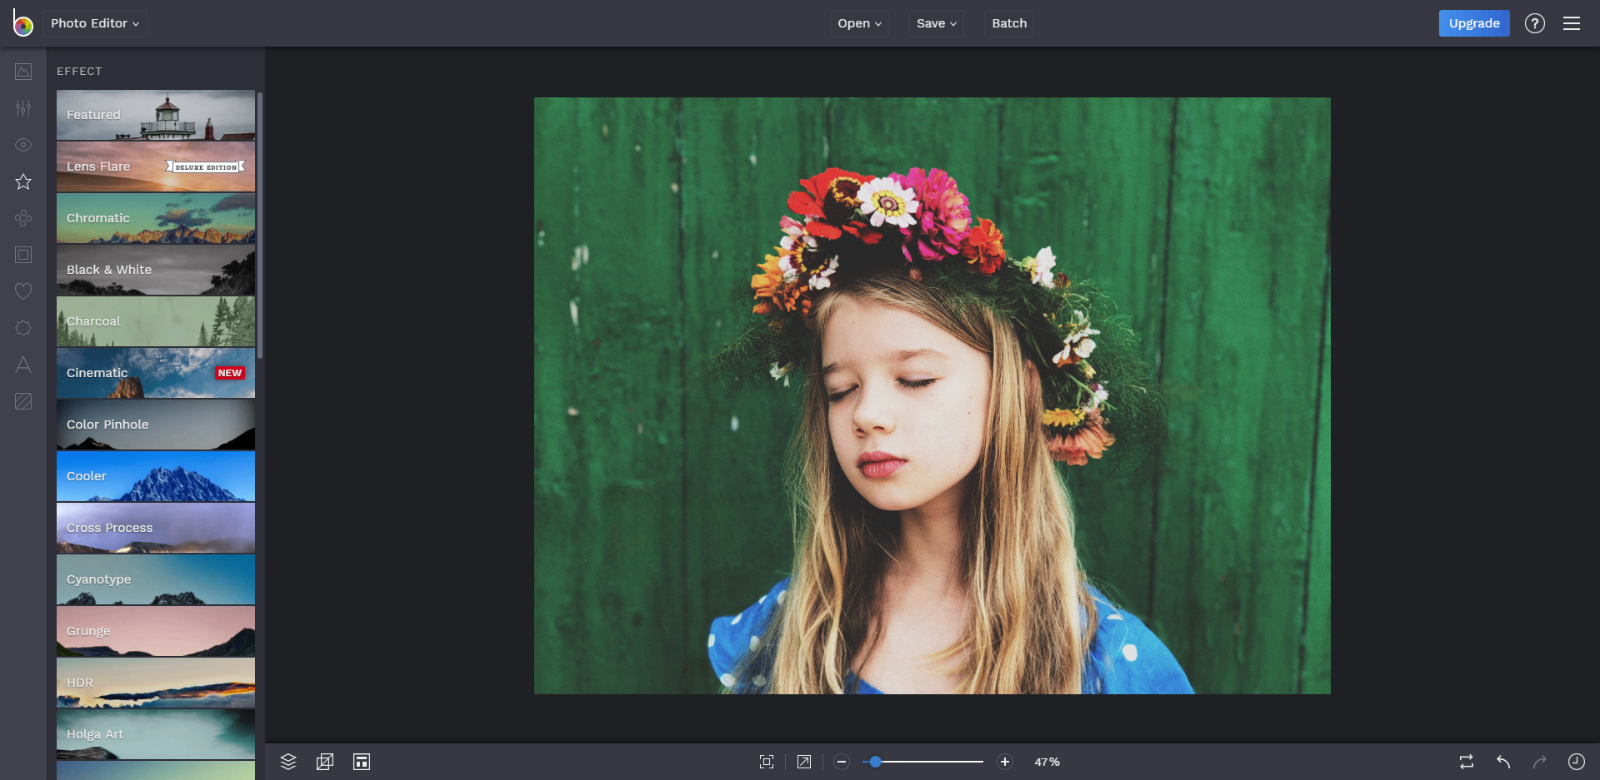The height and width of the screenshot is (780, 1600).
Task: Open the hamburger menu
Action: (x=1572, y=23)
